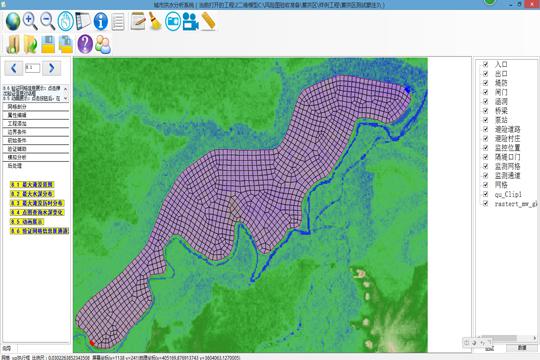
Task: Expand the 模拟分析 section
Action: pos(36,157)
